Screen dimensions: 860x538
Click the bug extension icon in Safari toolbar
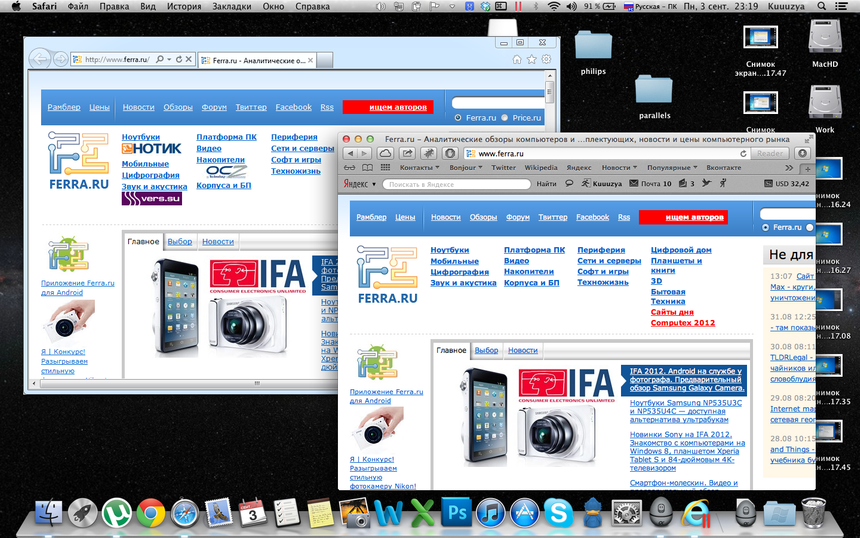click(x=428, y=154)
